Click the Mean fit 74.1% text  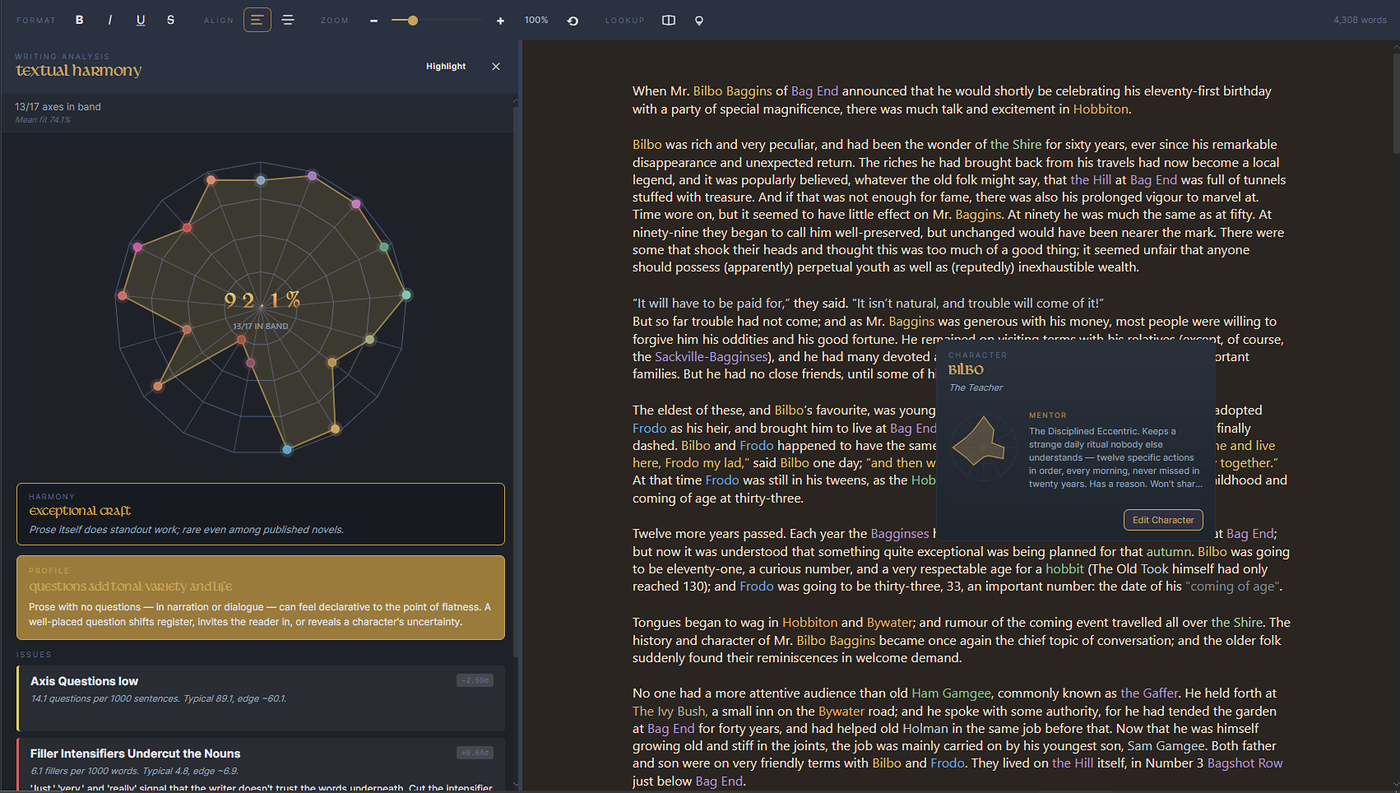43,120
